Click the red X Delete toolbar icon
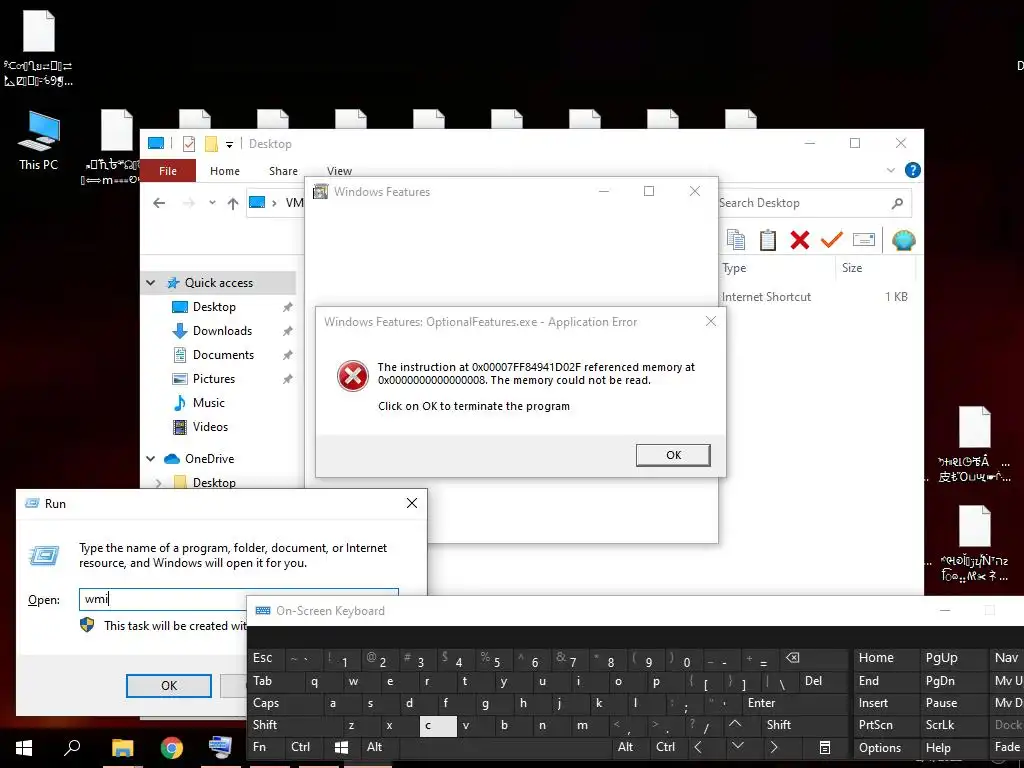1024x768 pixels. click(x=799, y=240)
